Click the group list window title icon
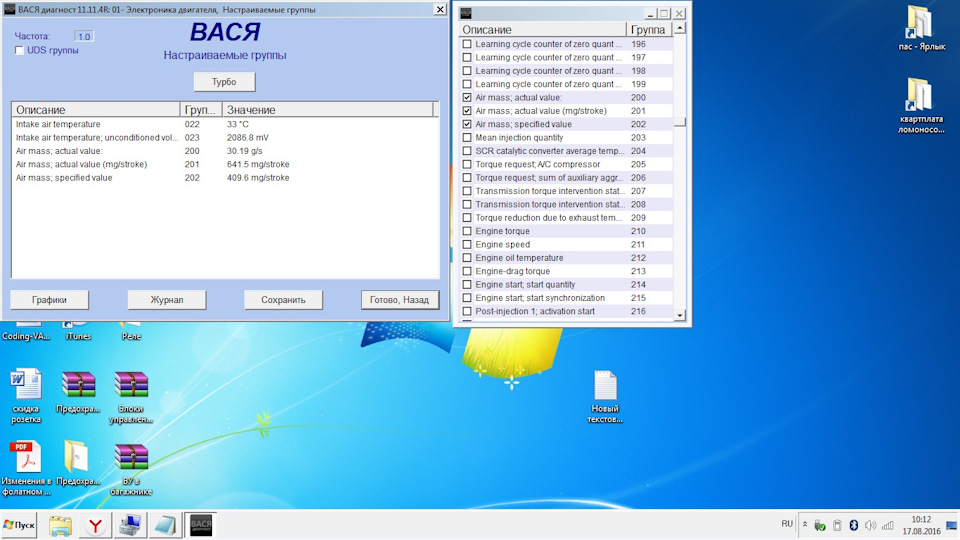The image size is (960, 540). [x=466, y=13]
